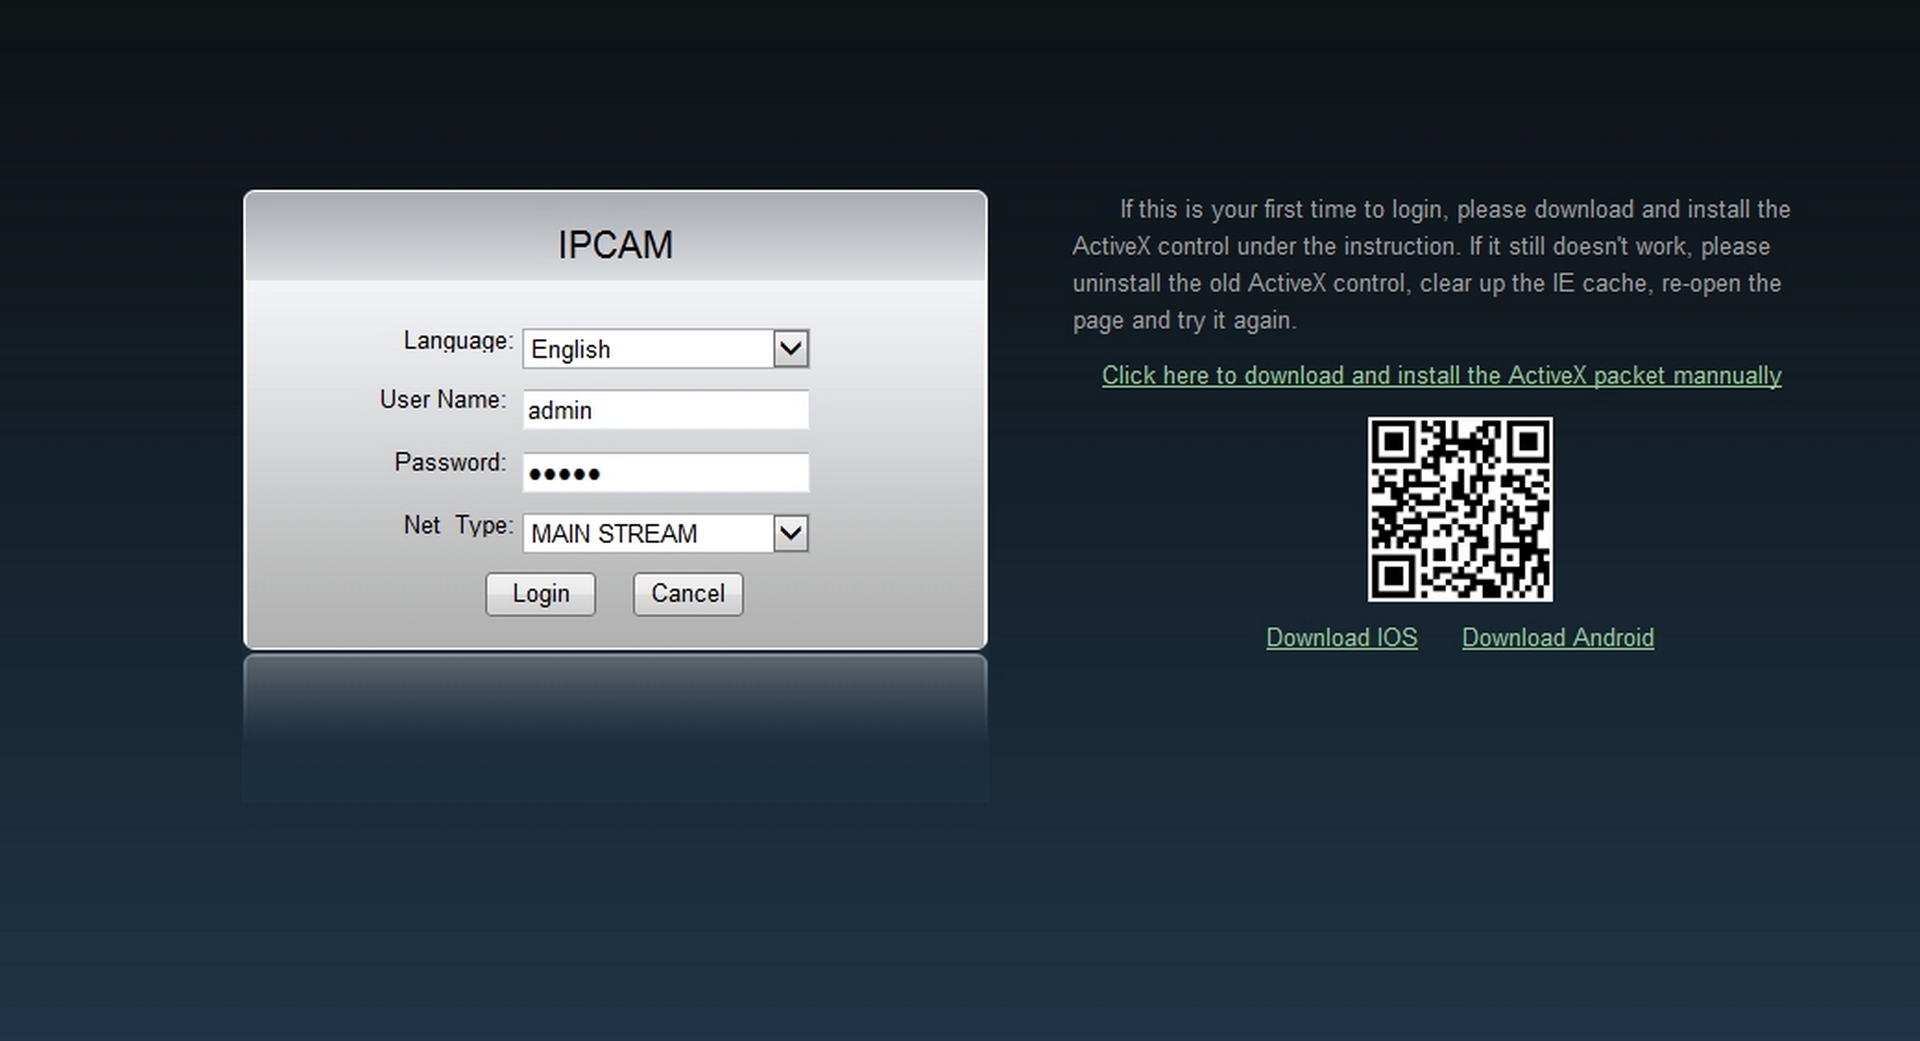Image resolution: width=1920 pixels, height=1041 pixels.
Task: Open the ActiveX packet manual download link
Action: click(1441, 375)
